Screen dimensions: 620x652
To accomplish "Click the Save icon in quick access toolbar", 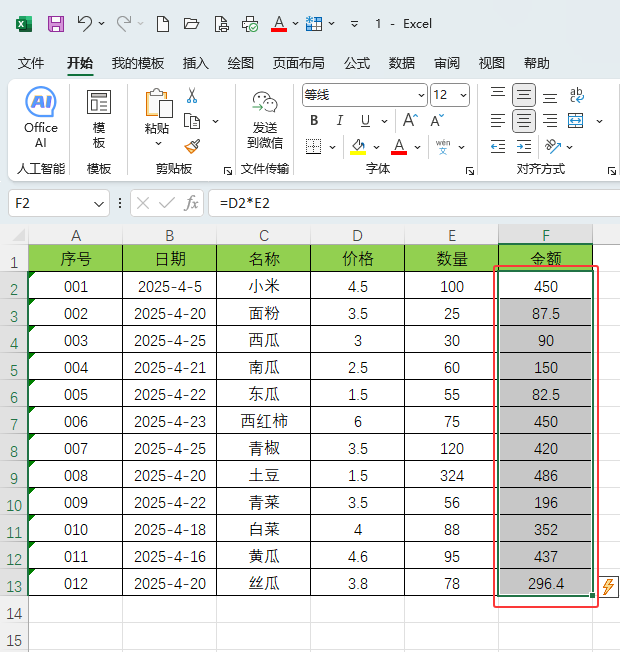I will pos(56,24).
